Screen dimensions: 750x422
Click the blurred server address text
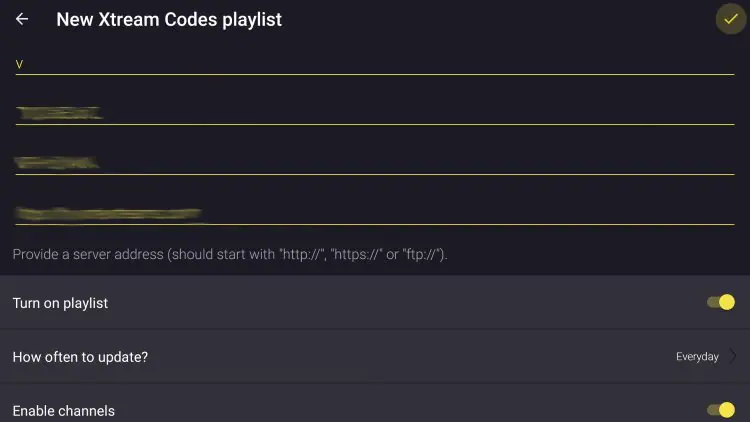pos(110,212)
